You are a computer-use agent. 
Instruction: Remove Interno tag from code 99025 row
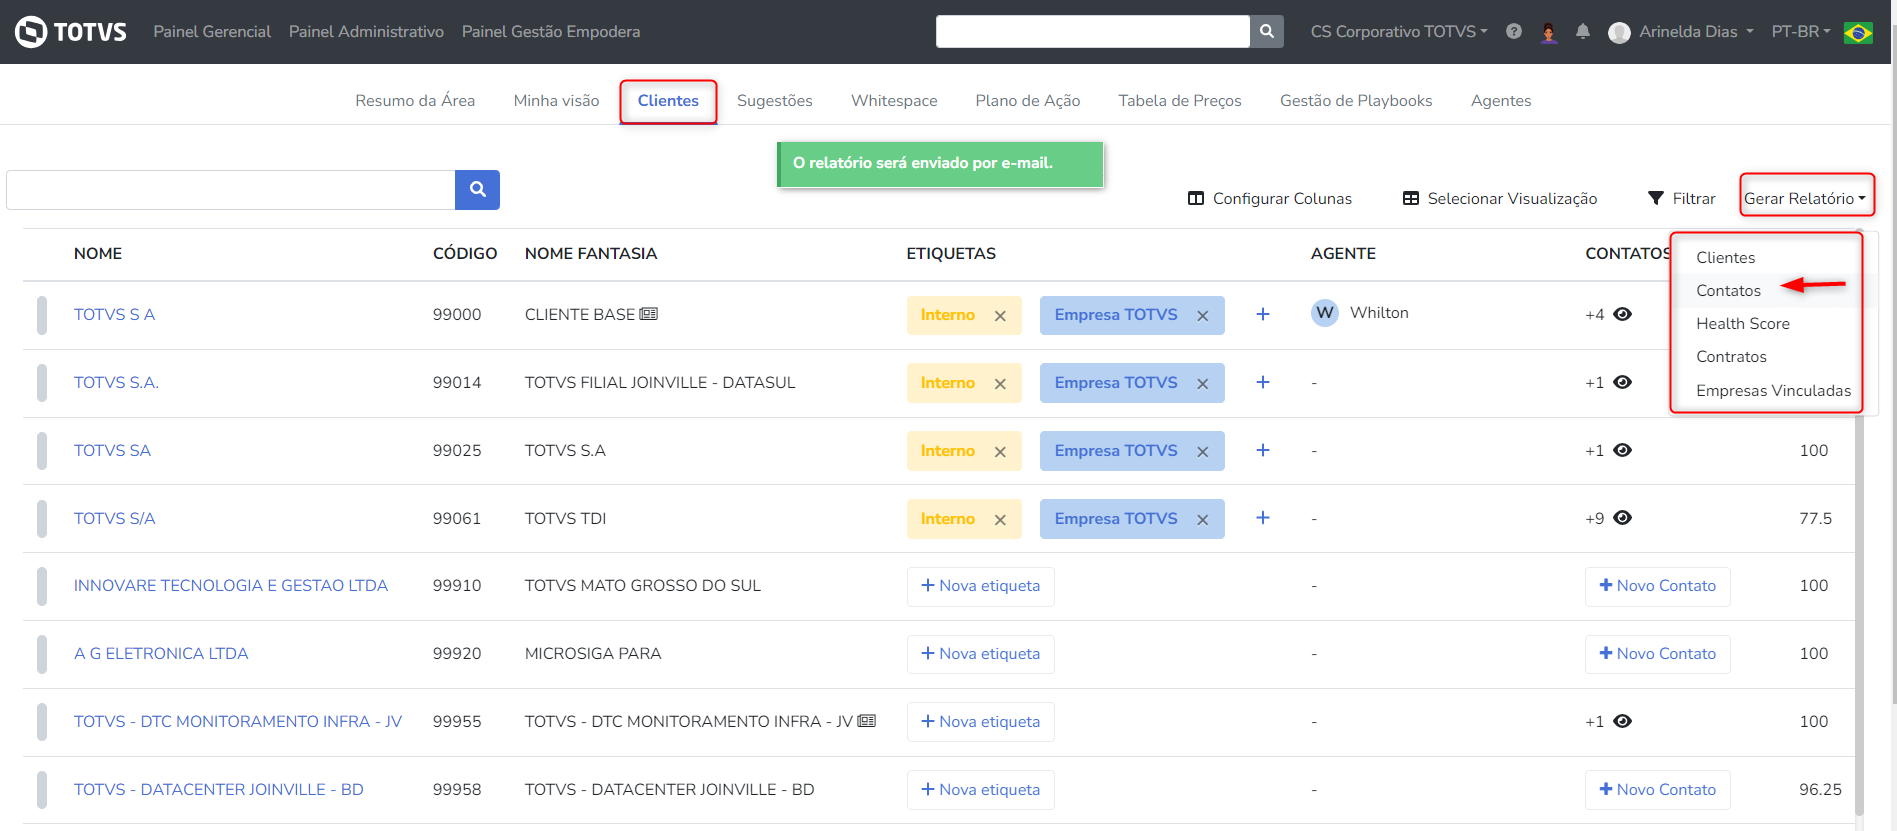pyautogui.click(x=1000, y=452)
